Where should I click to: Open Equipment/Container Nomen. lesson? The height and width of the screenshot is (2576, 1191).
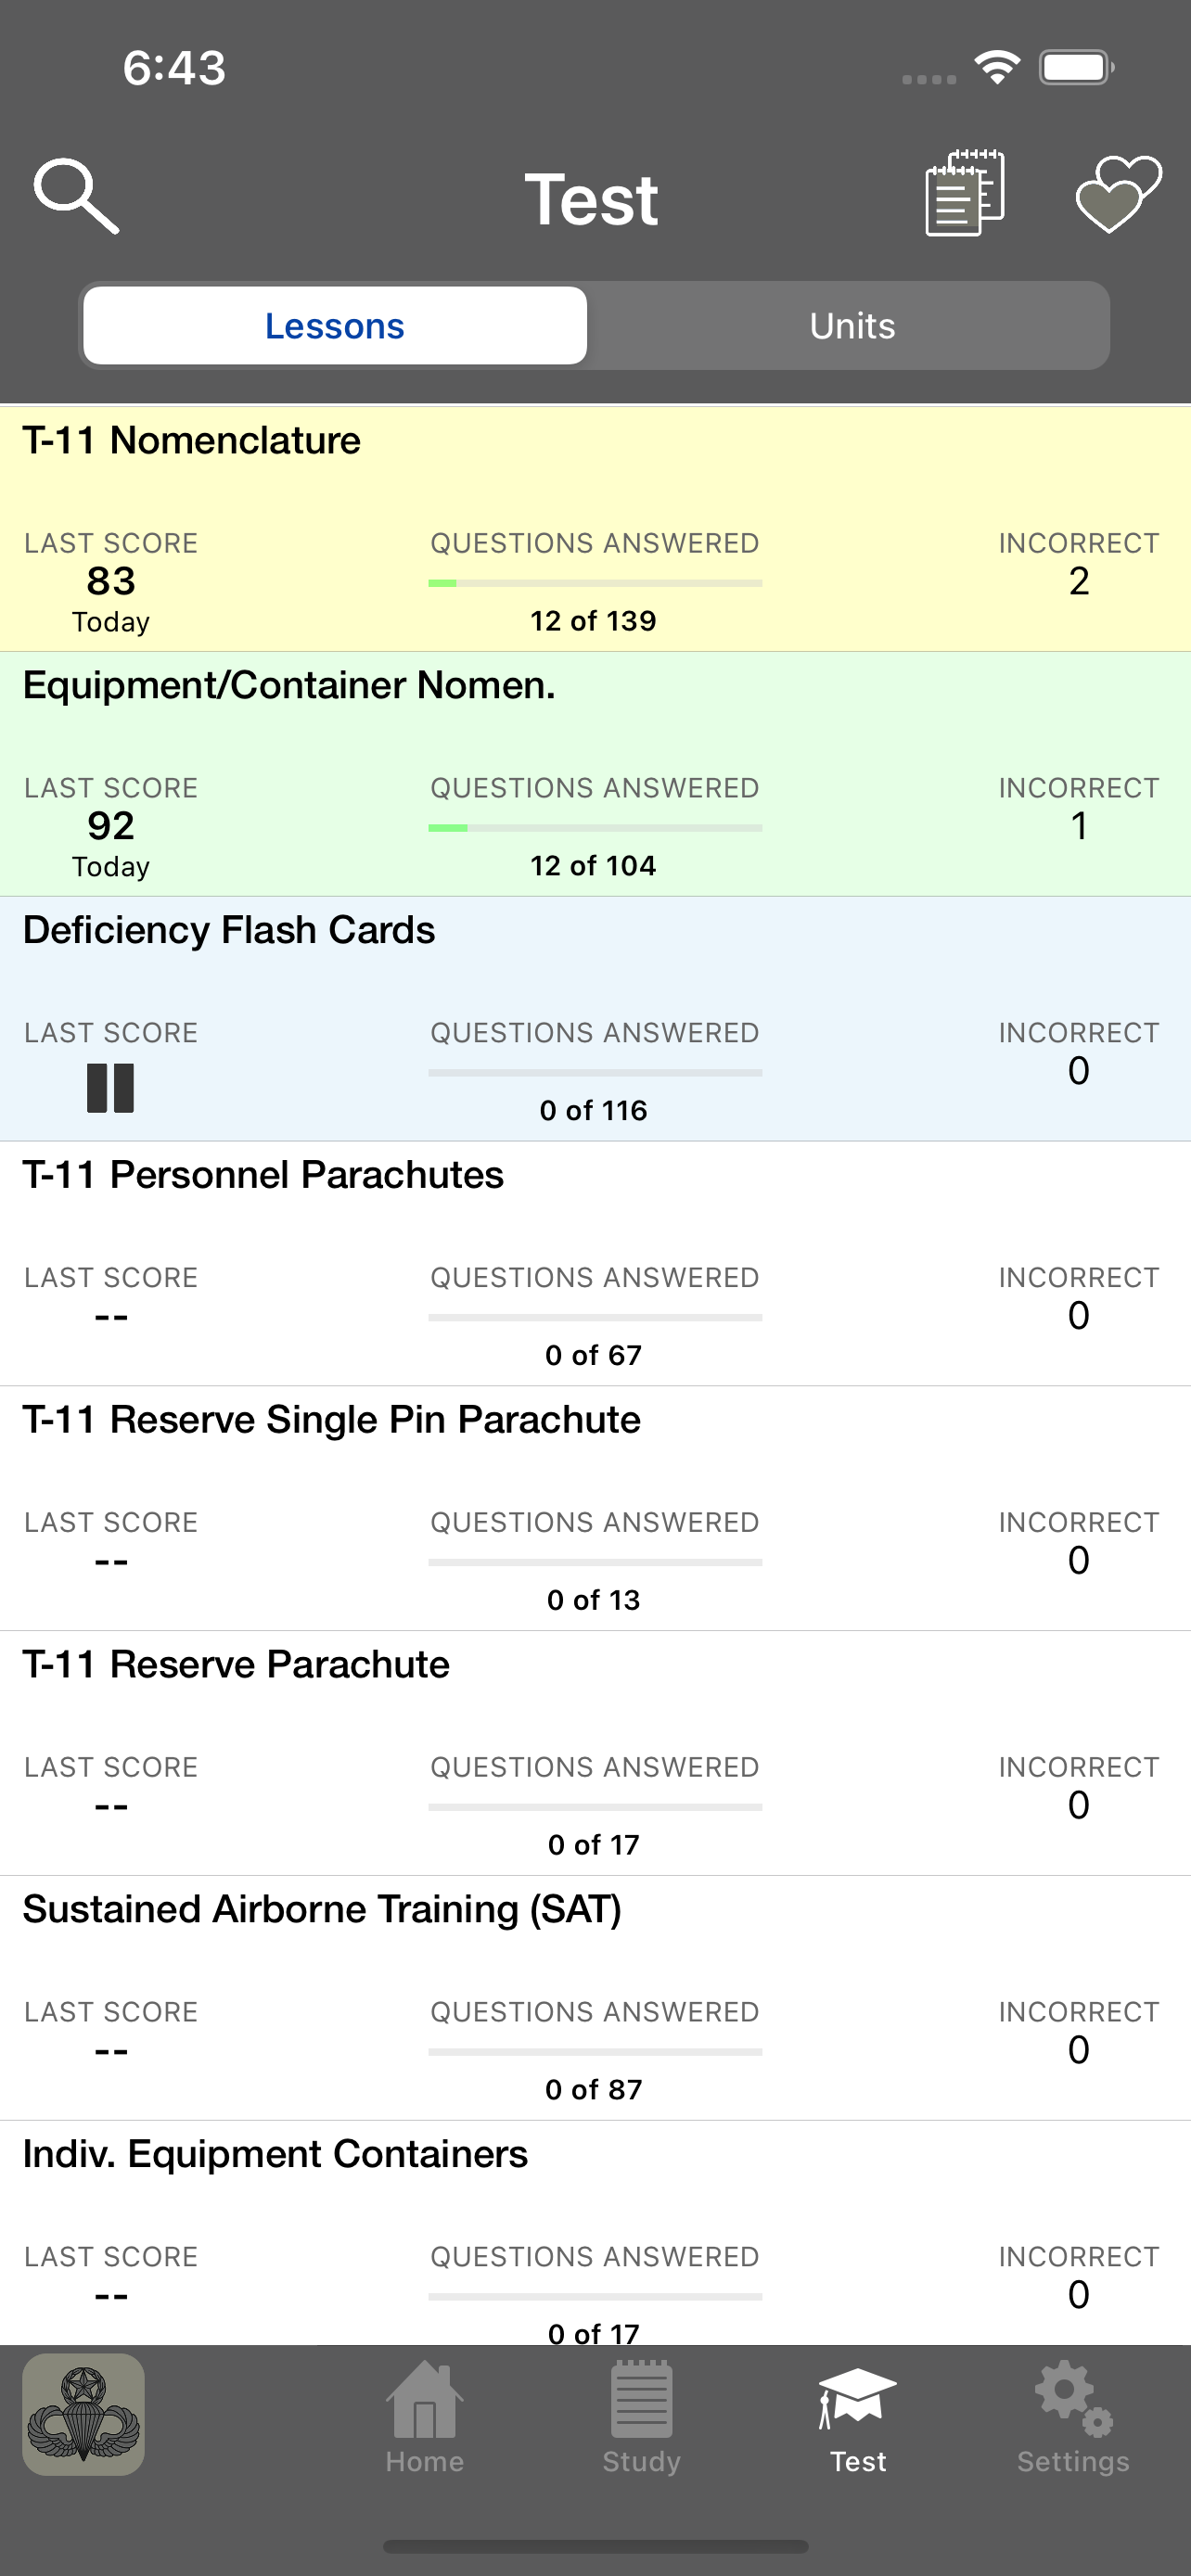point(595,774)
